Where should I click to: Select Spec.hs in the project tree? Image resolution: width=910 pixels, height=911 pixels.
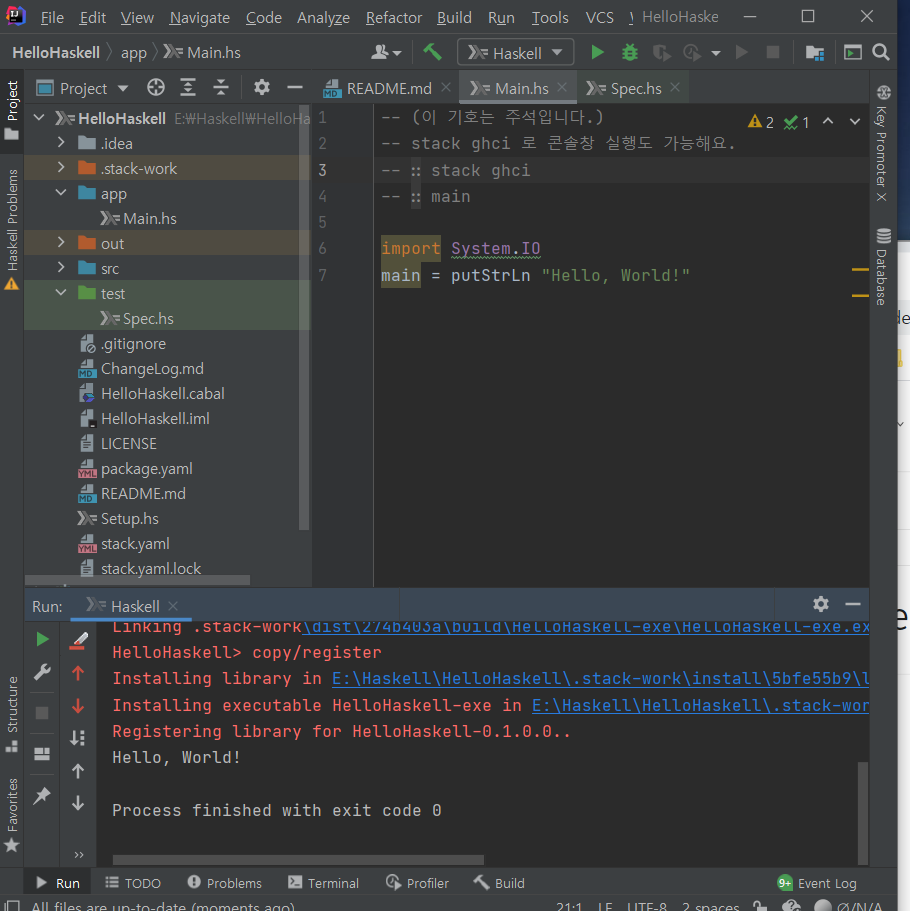pyautogui.click(x=148, y=318)
